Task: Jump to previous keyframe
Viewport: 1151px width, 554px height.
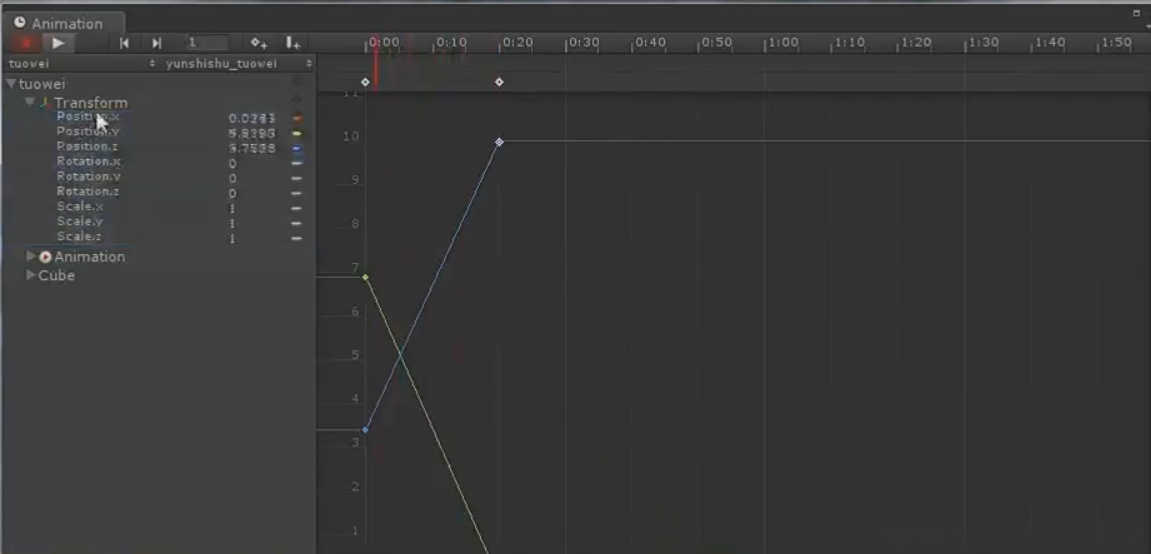Action: (x=124, y=43)
